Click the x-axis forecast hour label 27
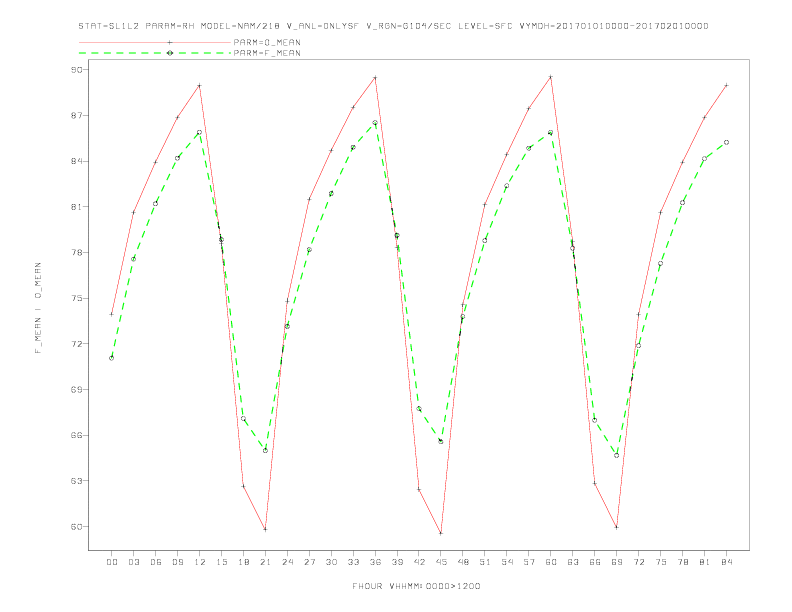Screen dimensions: 792x612 309,562
